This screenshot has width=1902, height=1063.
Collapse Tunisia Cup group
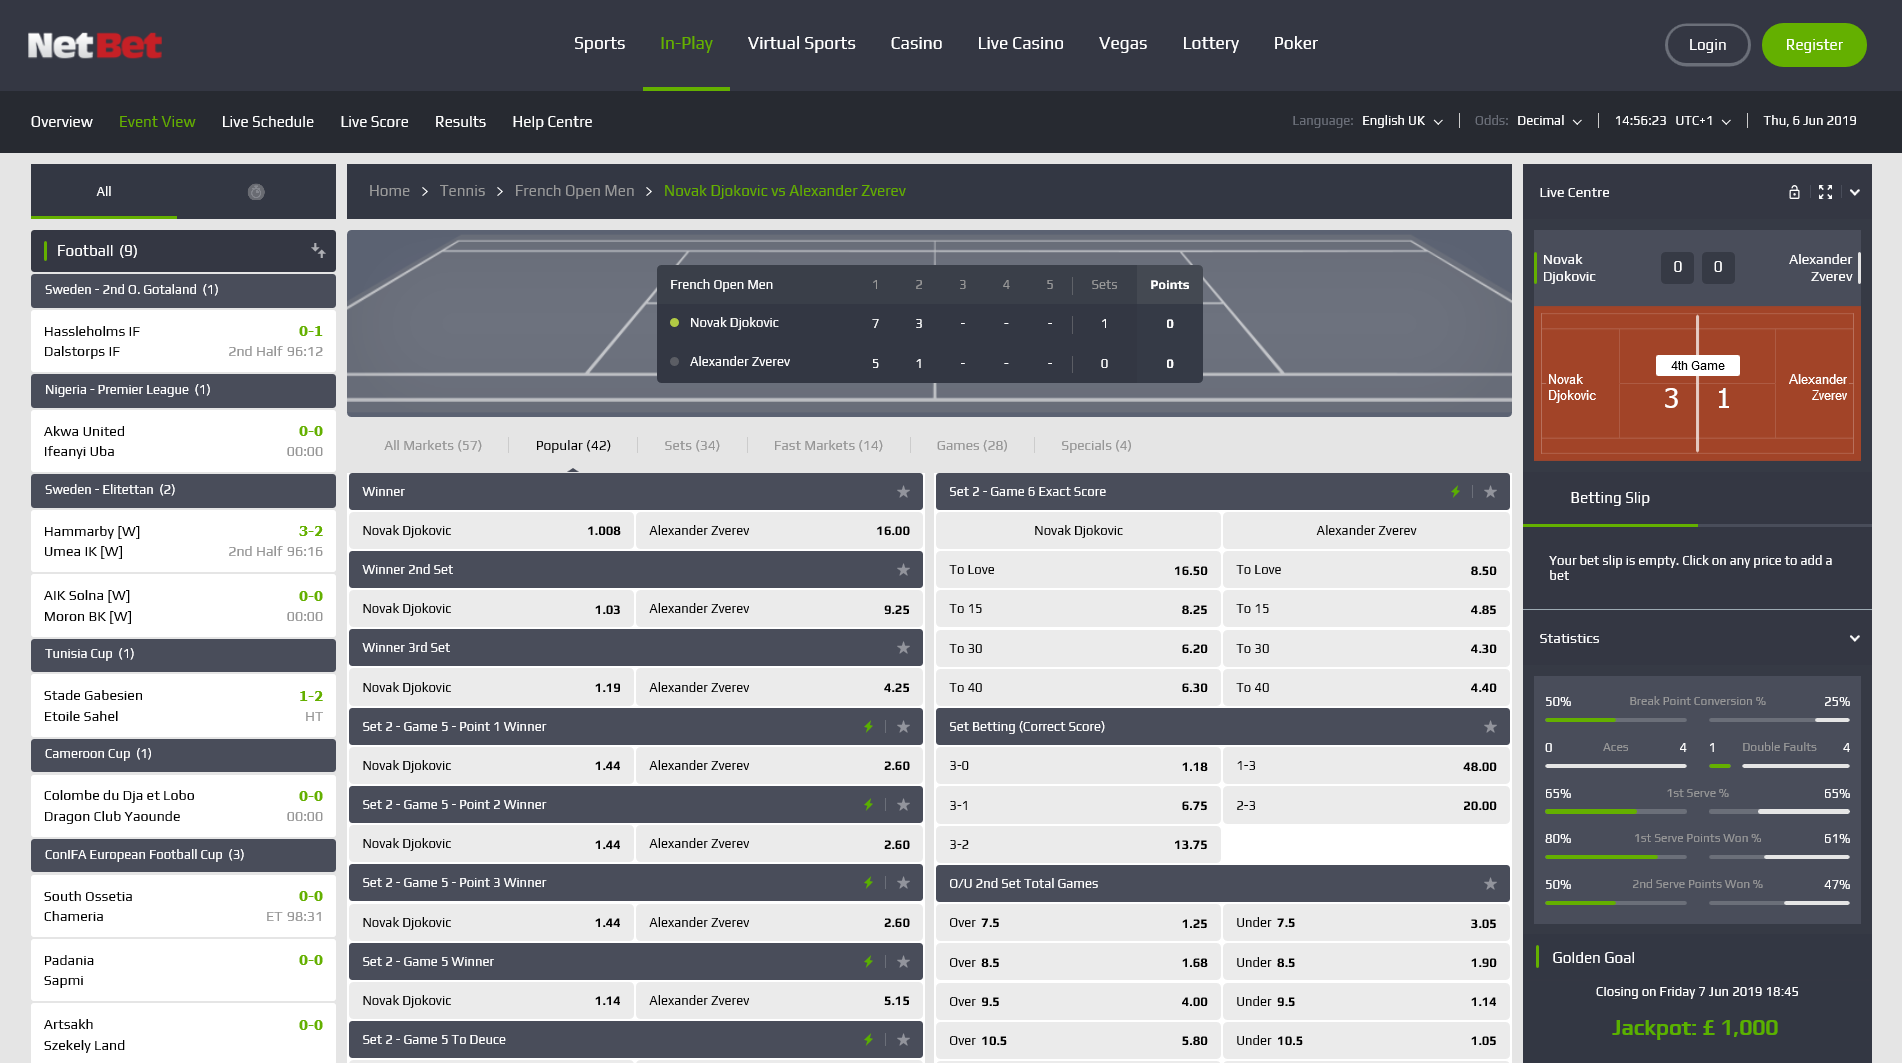[183, 654]
